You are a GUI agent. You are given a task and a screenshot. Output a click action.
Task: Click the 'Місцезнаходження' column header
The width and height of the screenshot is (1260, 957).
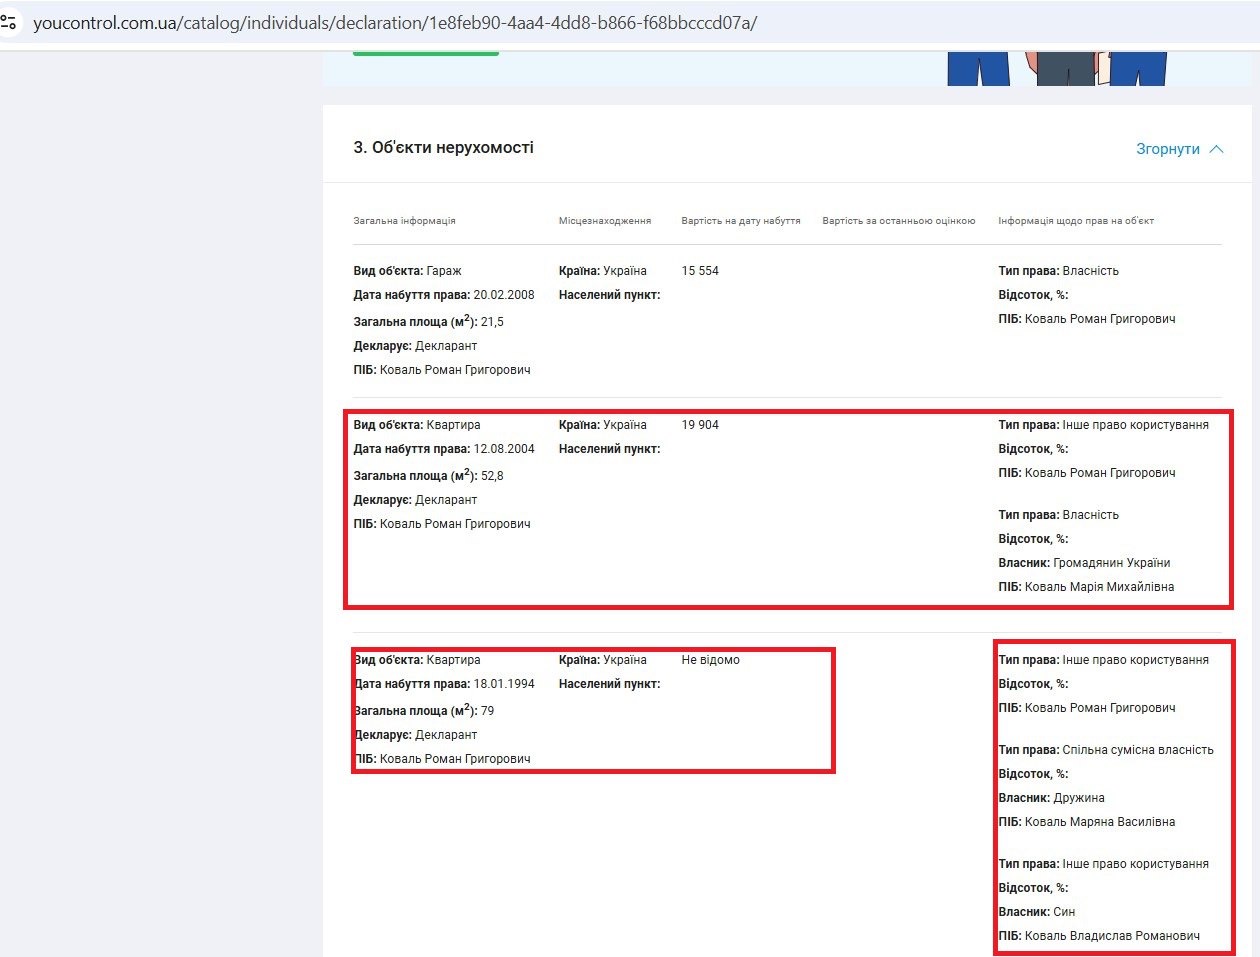tap(605, 221)
